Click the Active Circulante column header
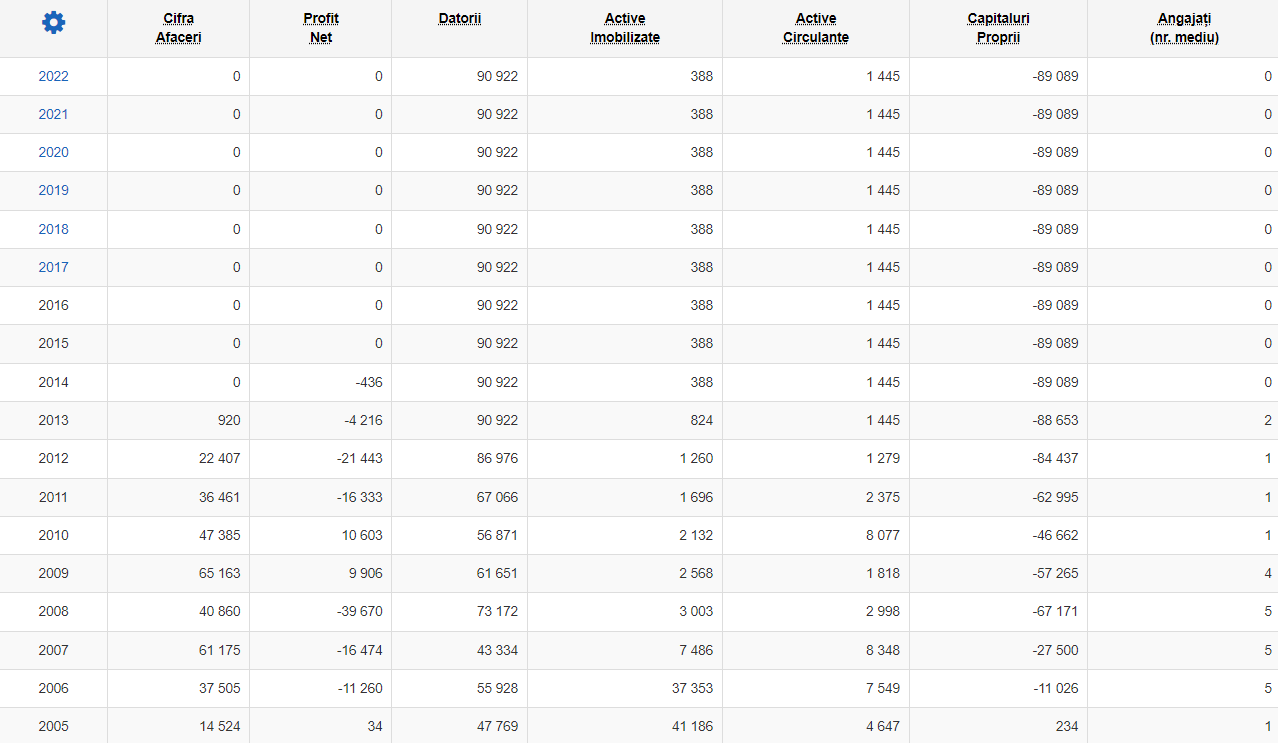The width and height of the screenshot is (1278, 743). tap(816, 28)
